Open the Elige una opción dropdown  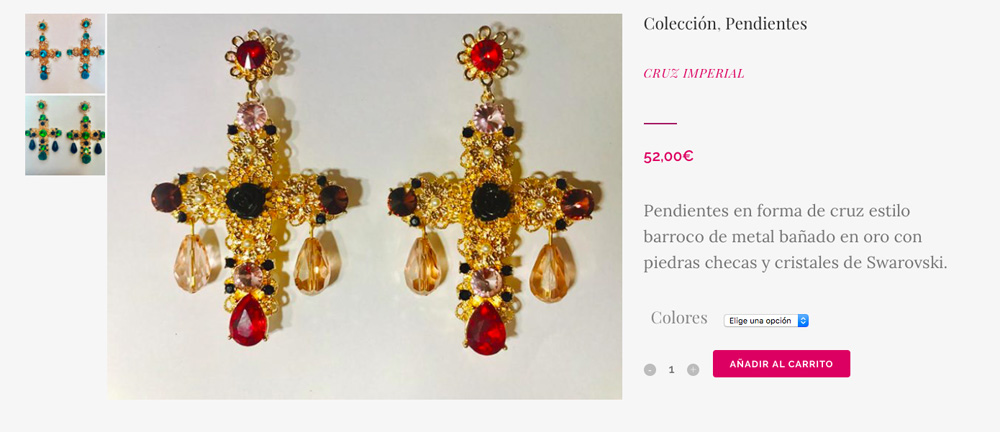click(766, 320)
